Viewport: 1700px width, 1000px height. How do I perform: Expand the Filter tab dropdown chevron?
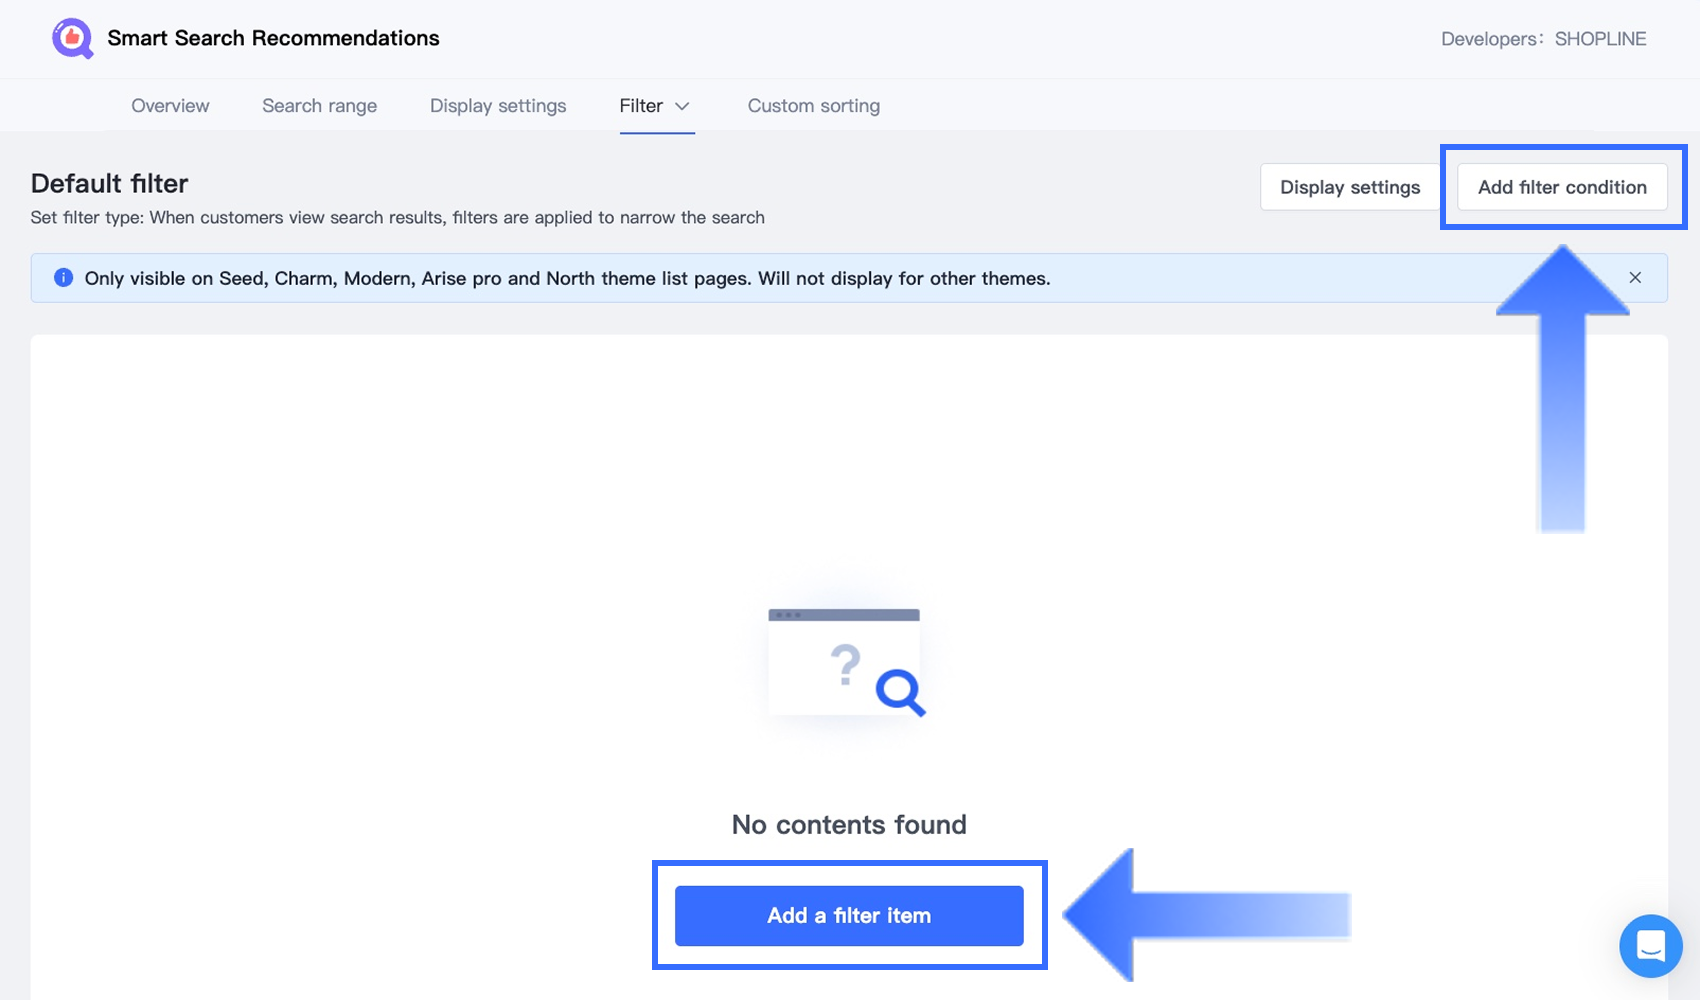[x=683, y=106]
